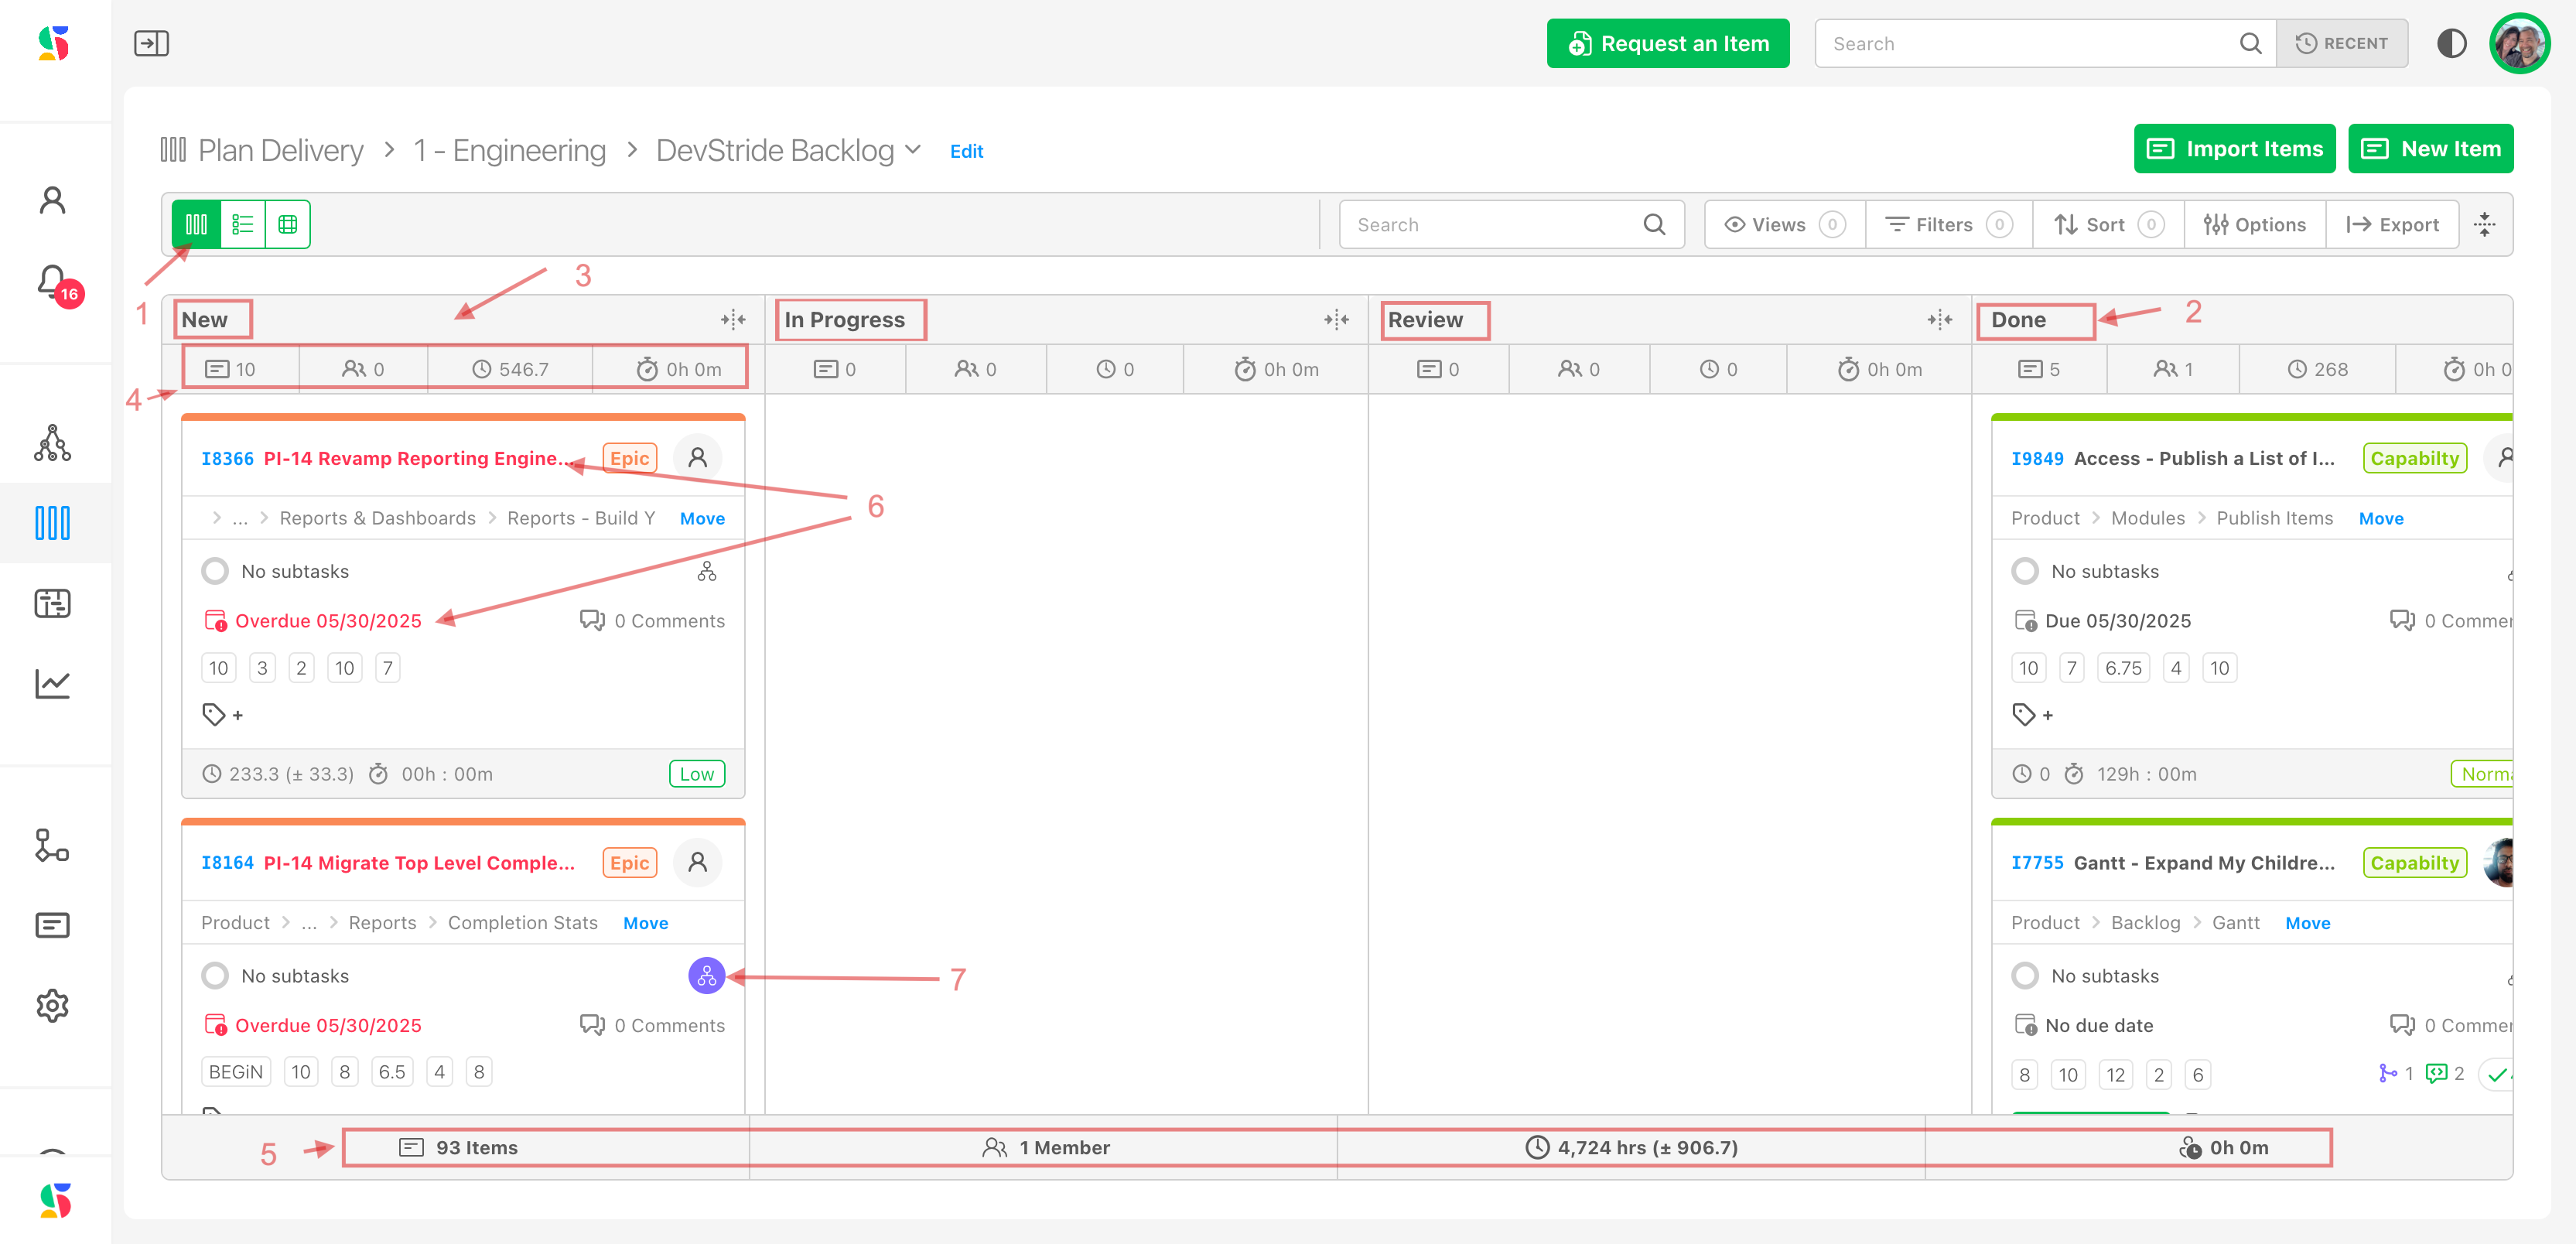Click purple hierarchy icon on I8164 card

pyautogui.click(x=706, y=975)
